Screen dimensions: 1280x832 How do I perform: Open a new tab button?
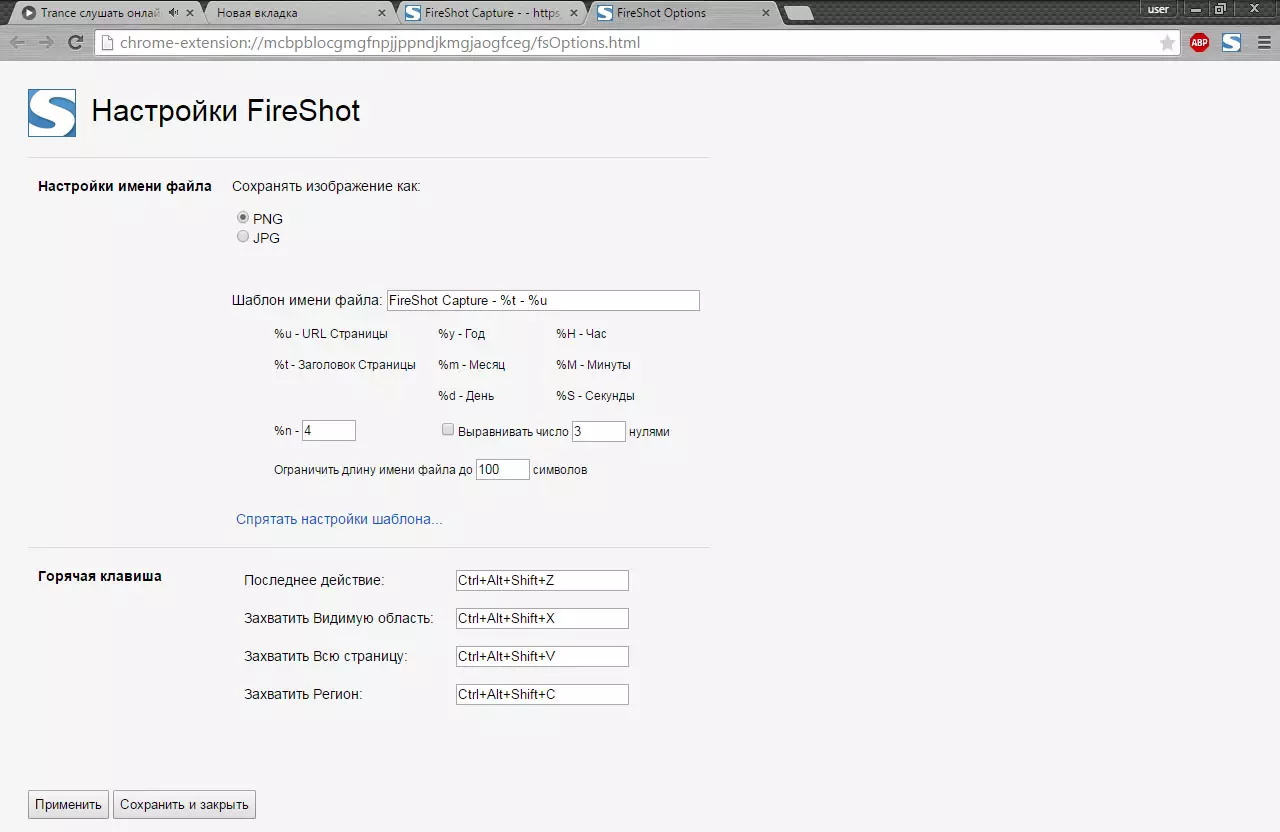[x=798, y=13]
